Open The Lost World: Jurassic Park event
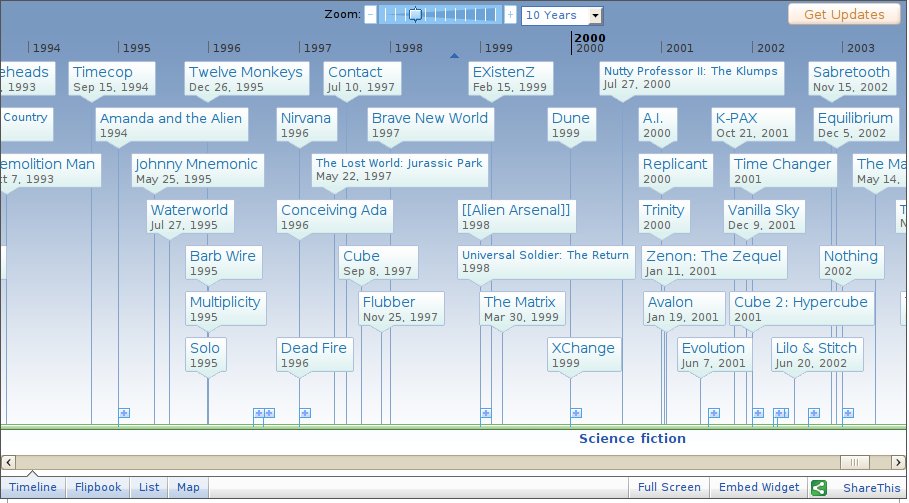909x503 pixels. click(x=399, y=170)
